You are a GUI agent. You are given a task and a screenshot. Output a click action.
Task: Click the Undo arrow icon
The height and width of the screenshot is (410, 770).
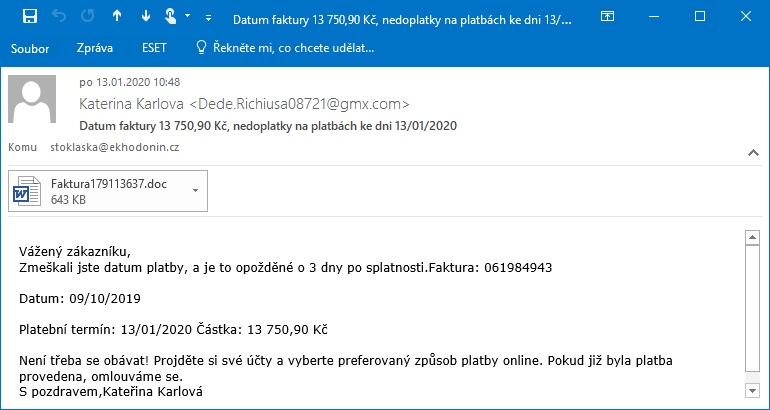59,17
